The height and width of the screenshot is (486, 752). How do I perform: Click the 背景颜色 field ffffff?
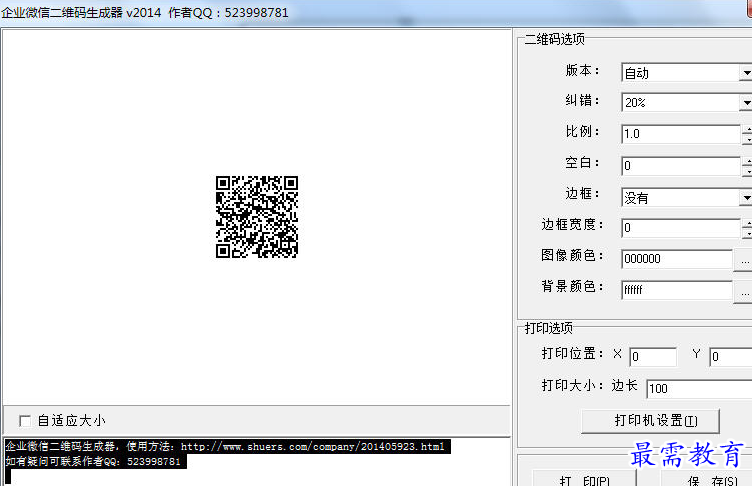(677, 290)
